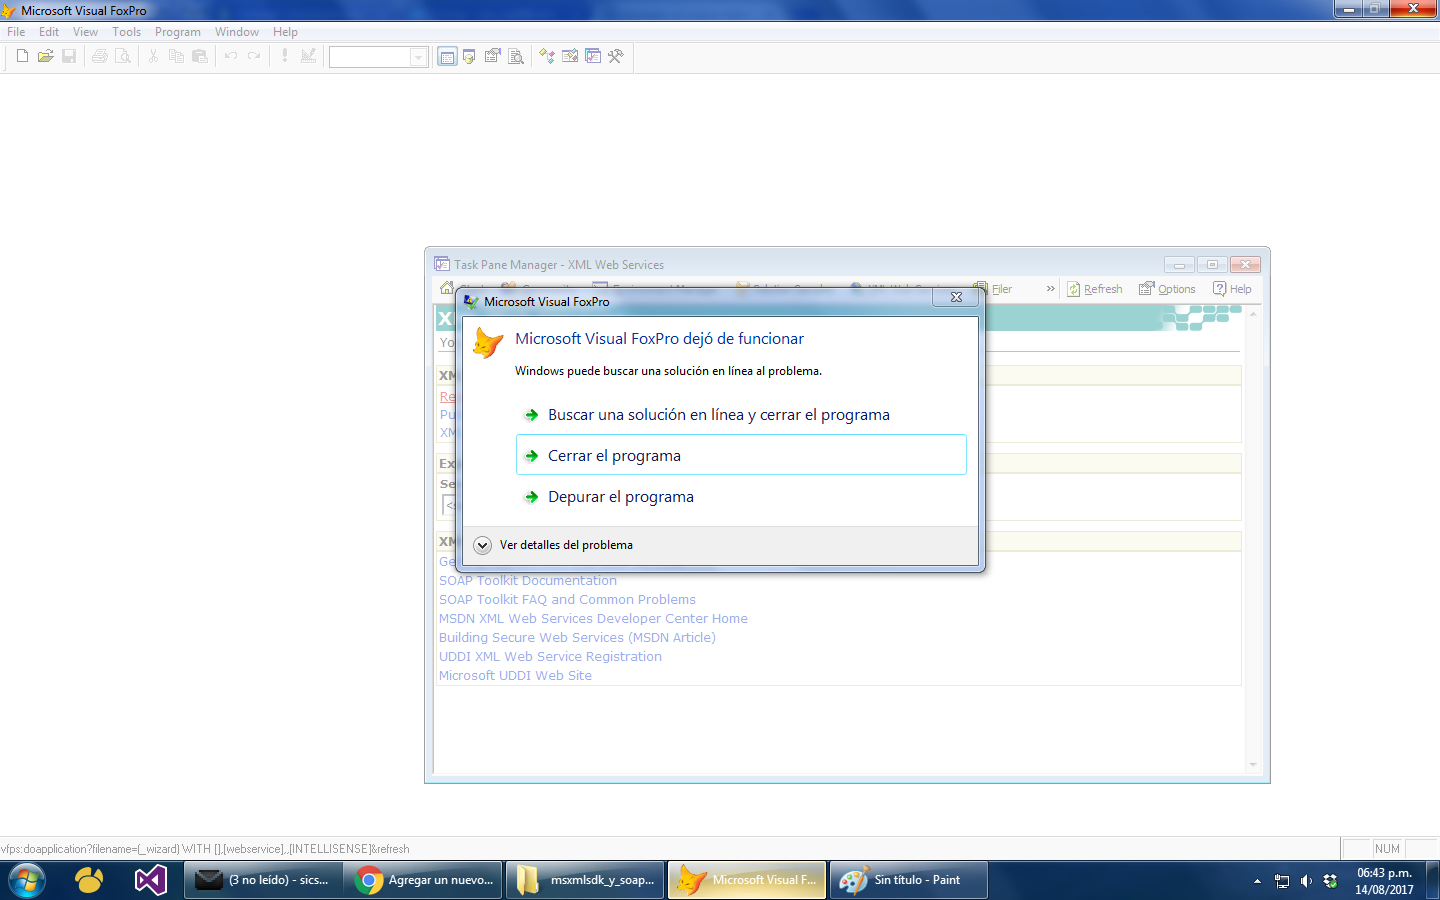Open the Properties window toolbar icon

point(493,56)
